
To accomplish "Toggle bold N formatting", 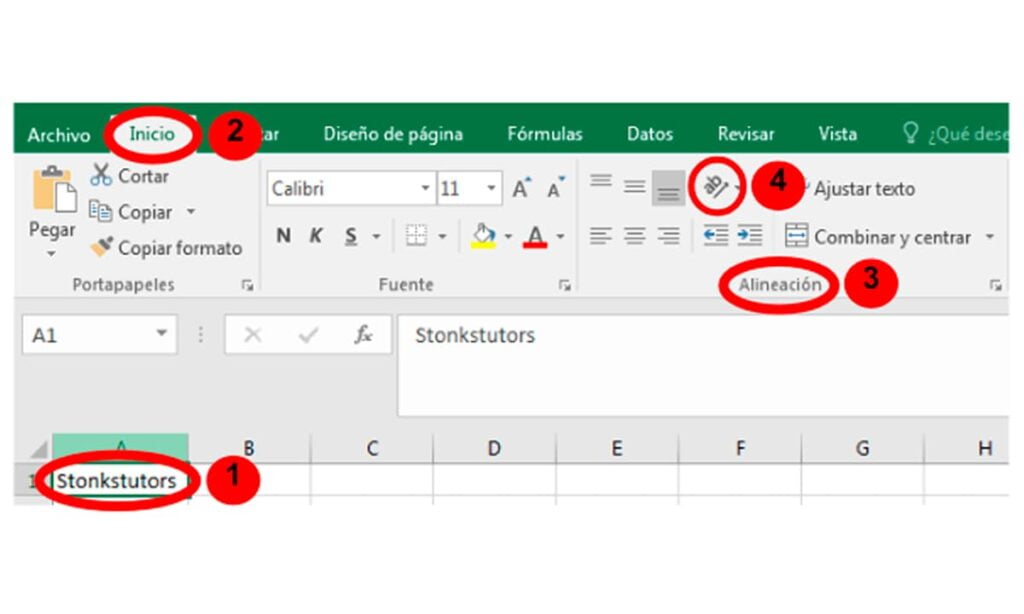I will (283, 236).
